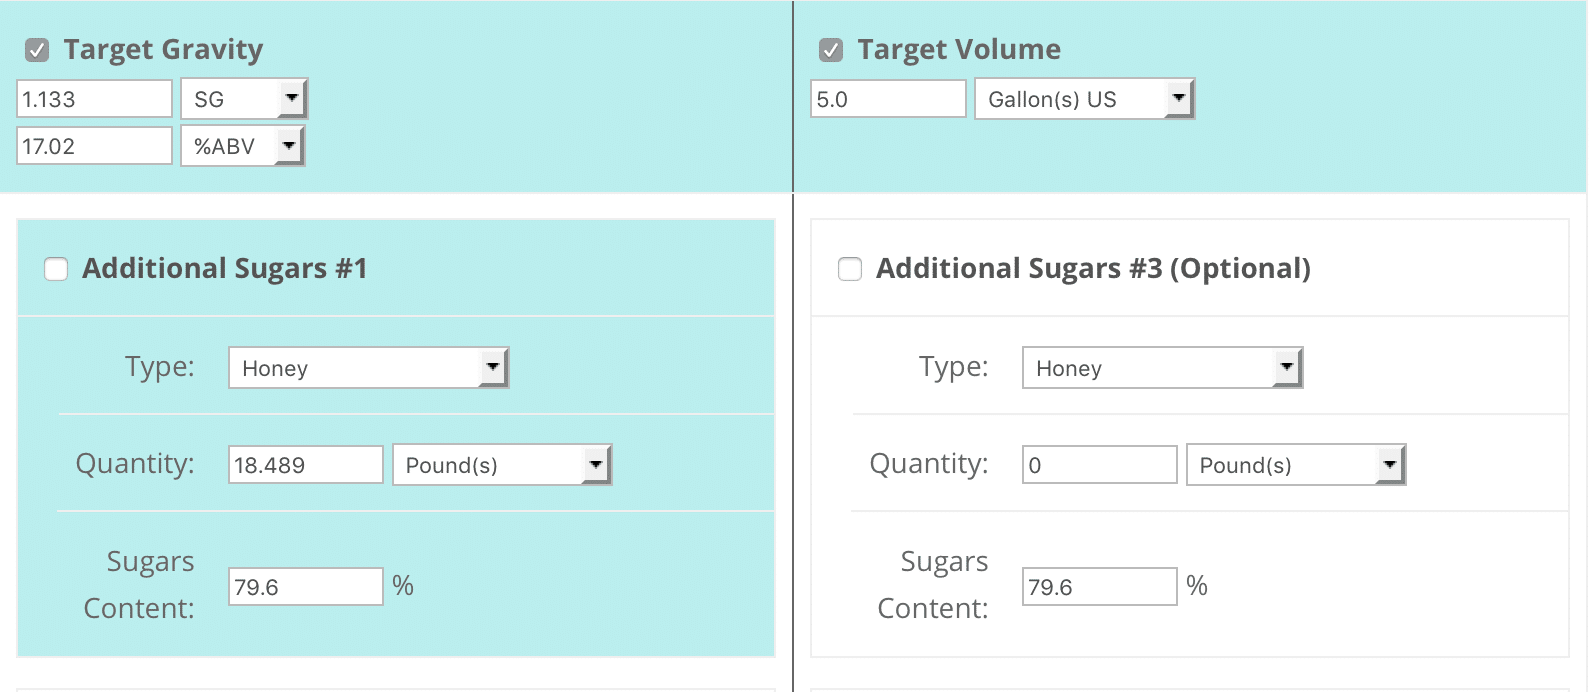Enable Additional Sugars #3 (Optional) checkbox

pos(850,269)
